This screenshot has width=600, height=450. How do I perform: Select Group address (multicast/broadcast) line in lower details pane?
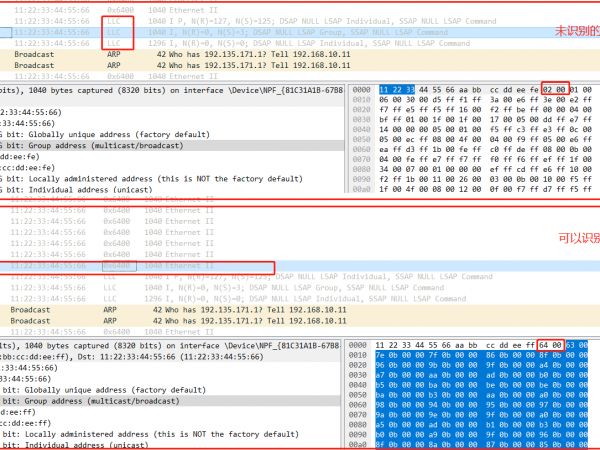(x=100, y=396)
